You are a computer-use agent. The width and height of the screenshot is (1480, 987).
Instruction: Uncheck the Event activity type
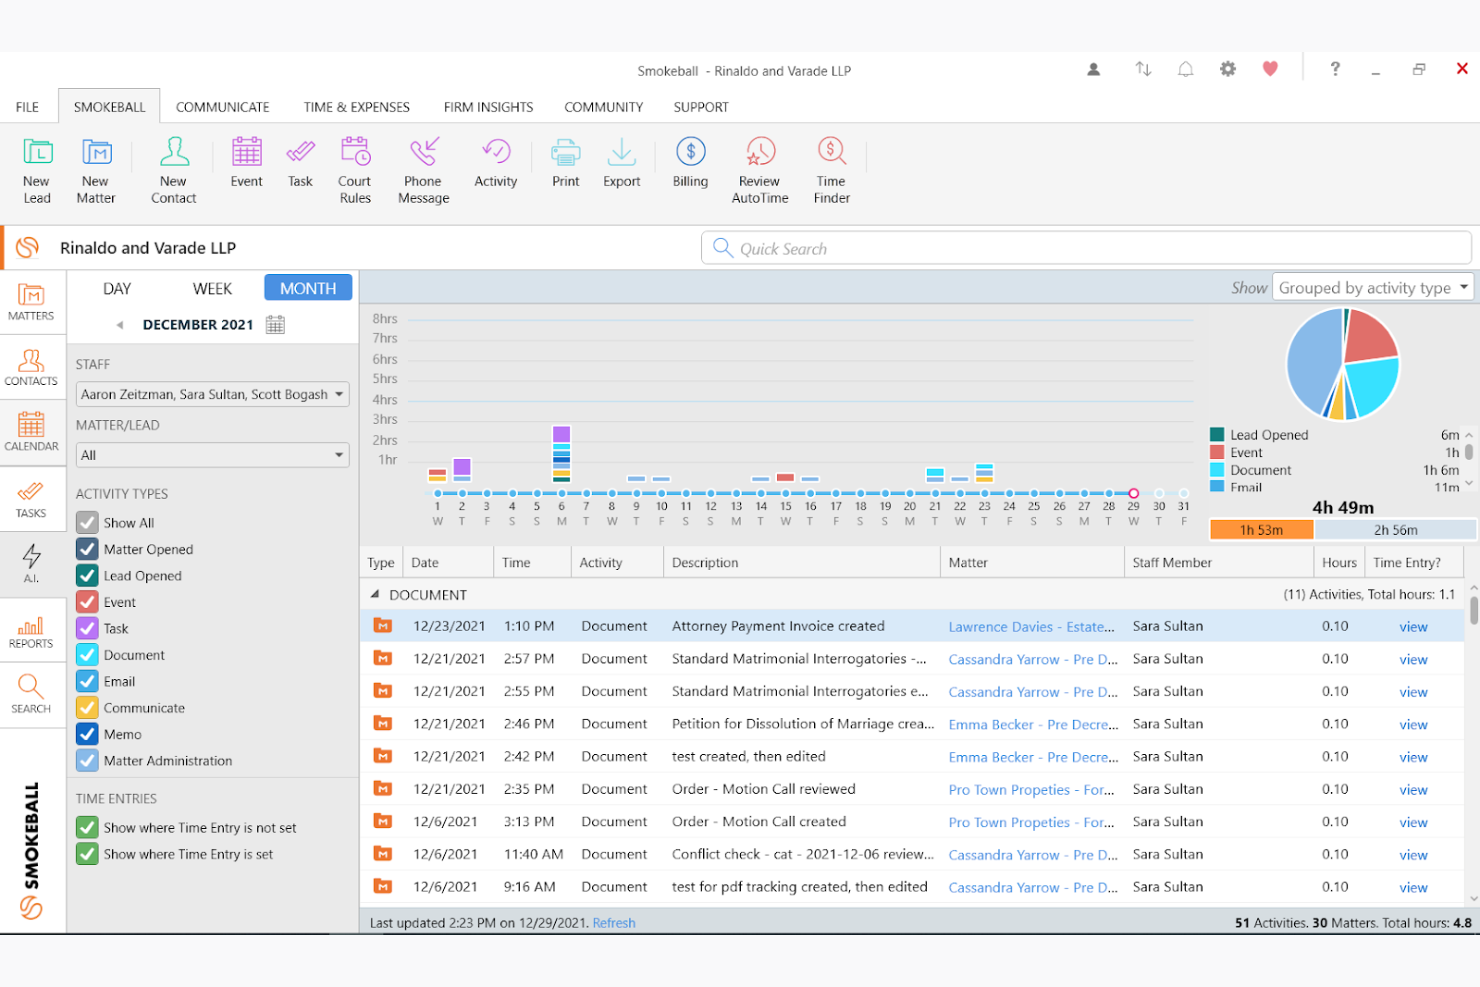pyautogui.click(x=87, y=602)
